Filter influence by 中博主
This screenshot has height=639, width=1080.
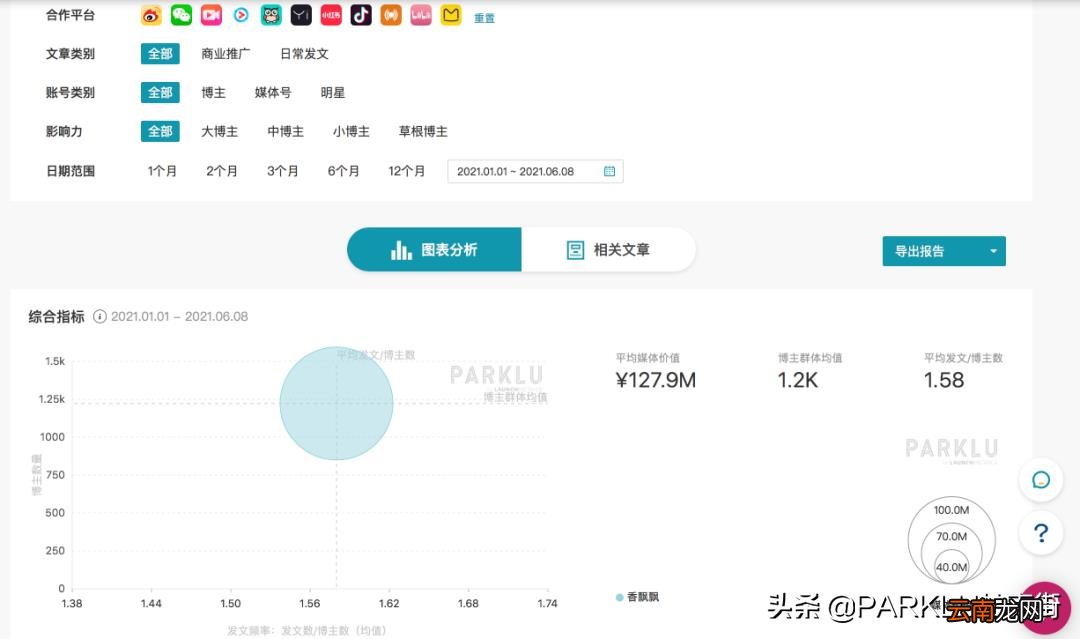coord(285,131)
